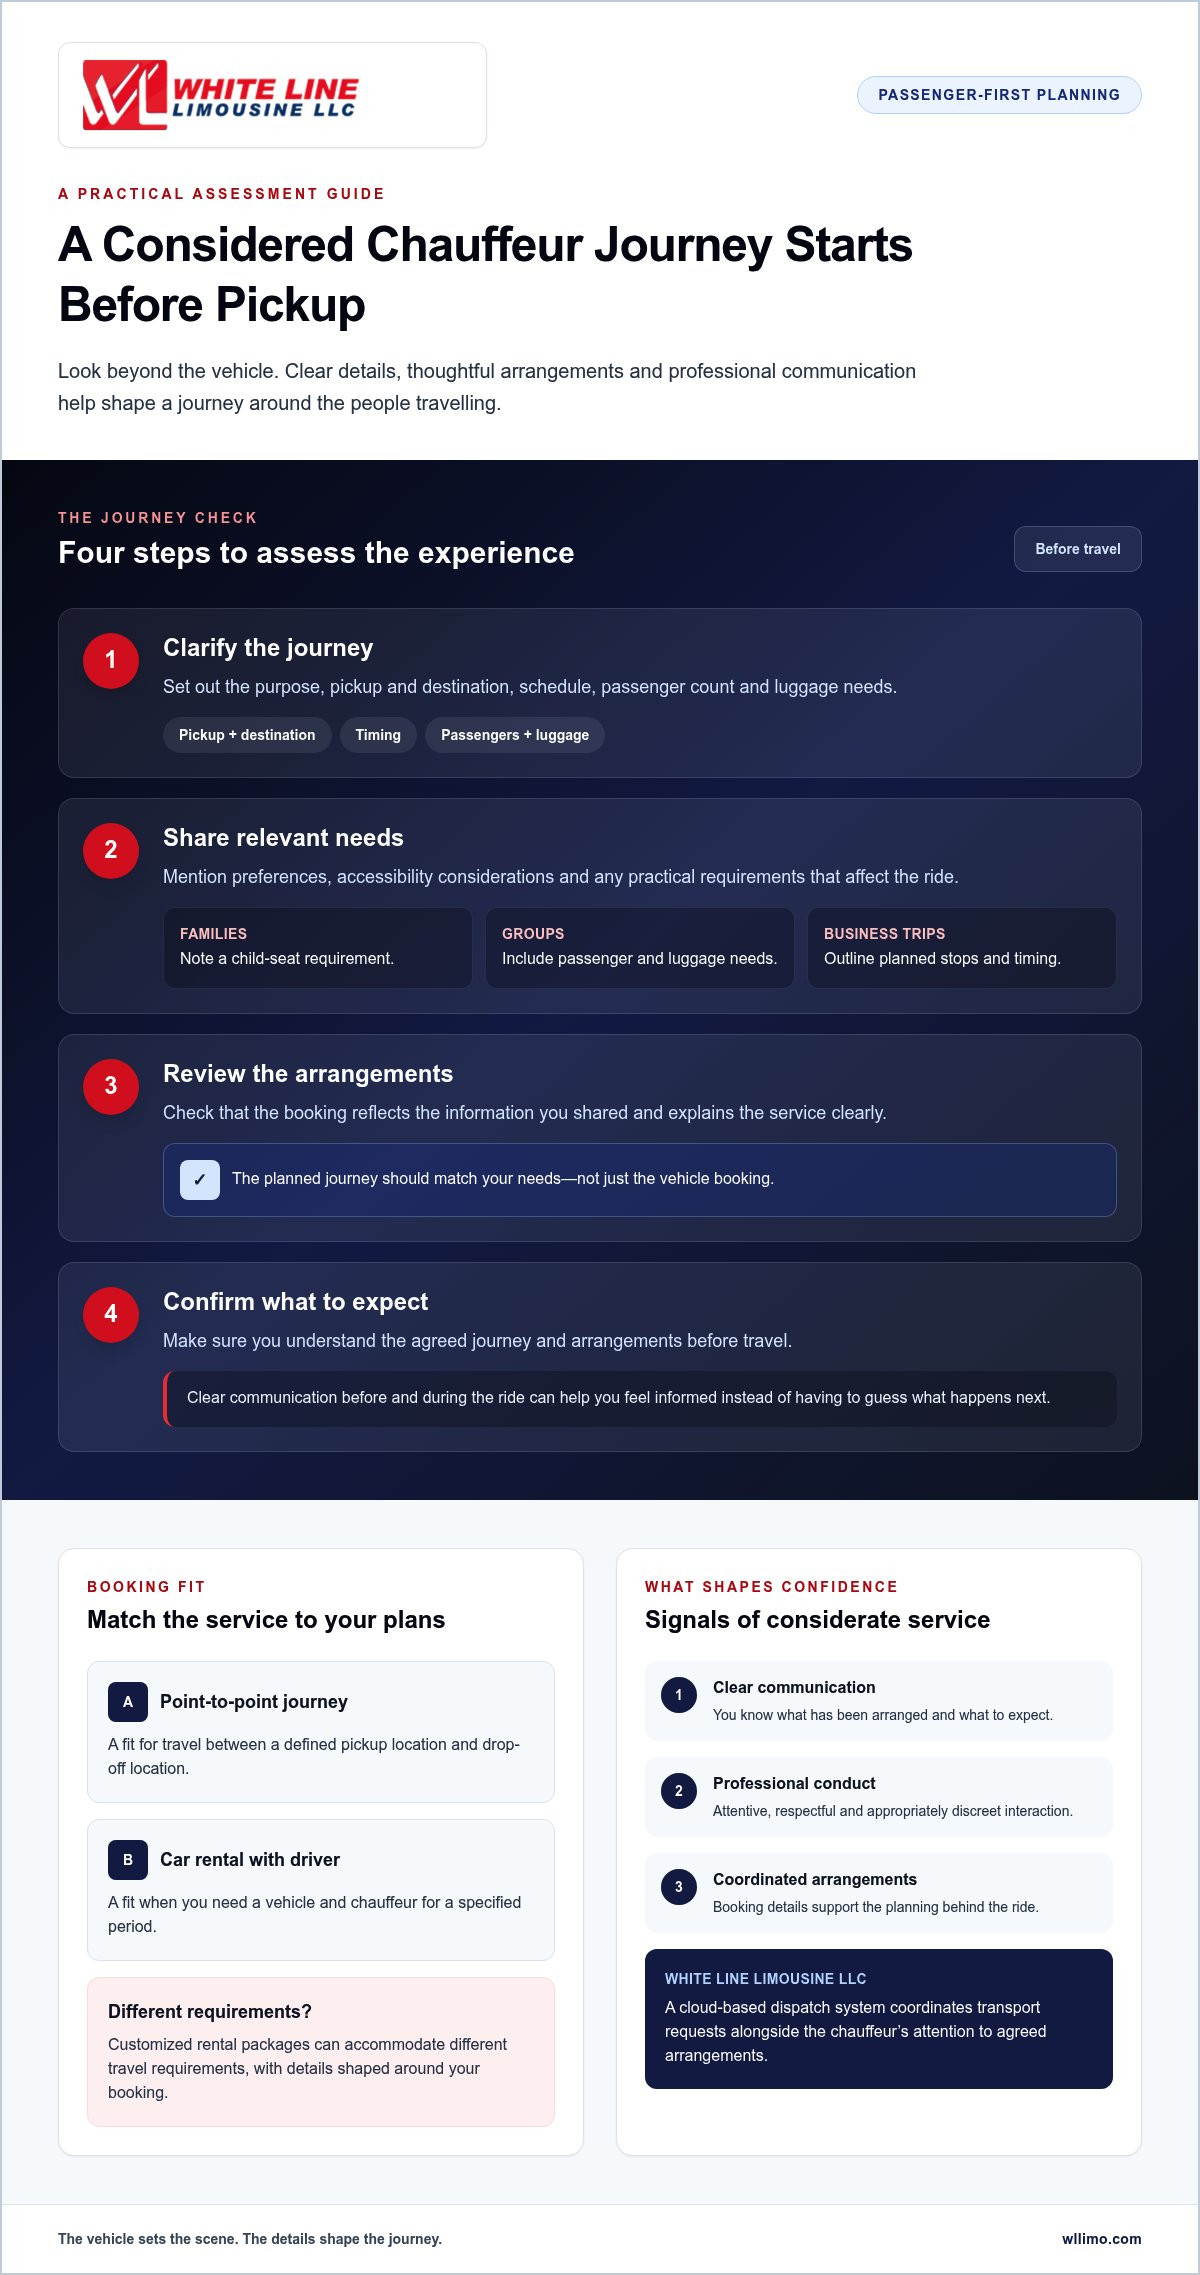Click the Passenger-First Planning pill
Viewport: 1200px width, 2275px height.
pyautogui.click(x=999, y=95)
